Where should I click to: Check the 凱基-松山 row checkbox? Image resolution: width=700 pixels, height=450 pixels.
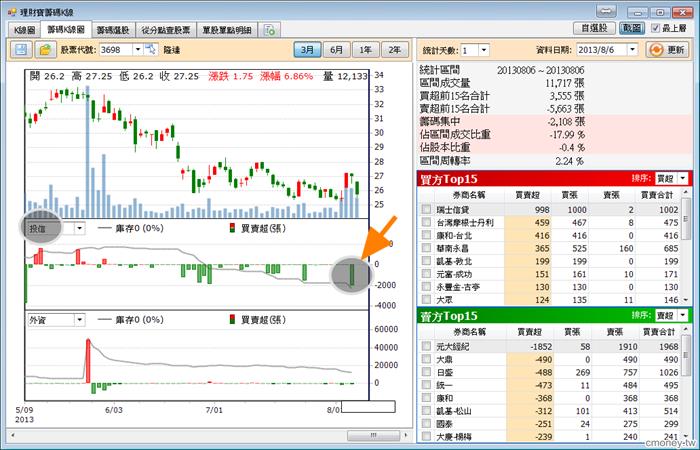(x=426, y=411)
